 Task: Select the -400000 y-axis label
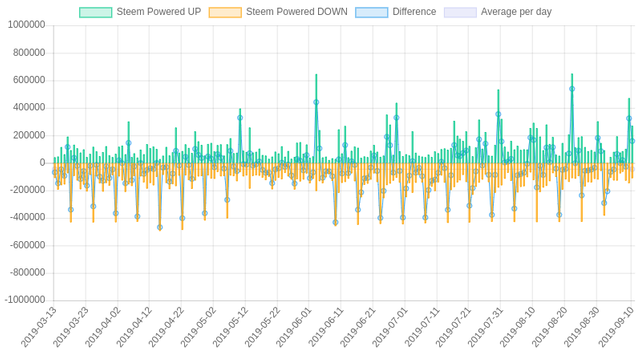(x=27, y=218)
